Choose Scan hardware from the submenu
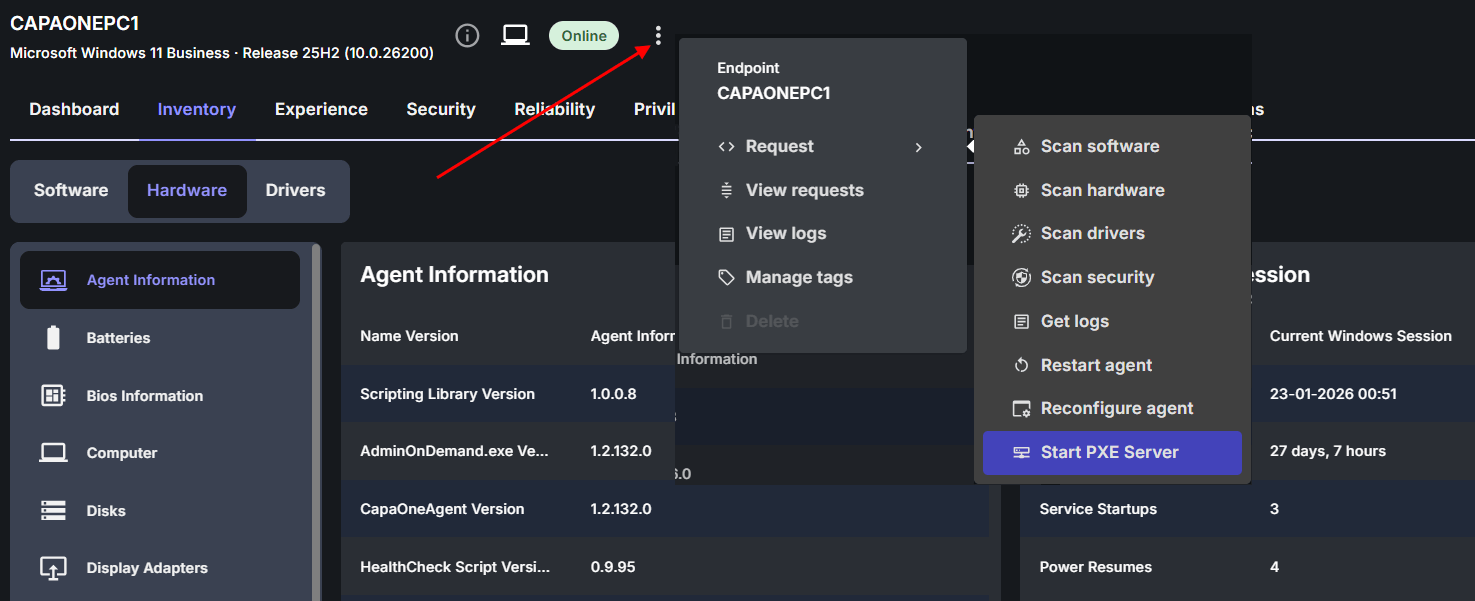Image resolution: width=1475 pixels, height=601 pixels. [1112, 190]
